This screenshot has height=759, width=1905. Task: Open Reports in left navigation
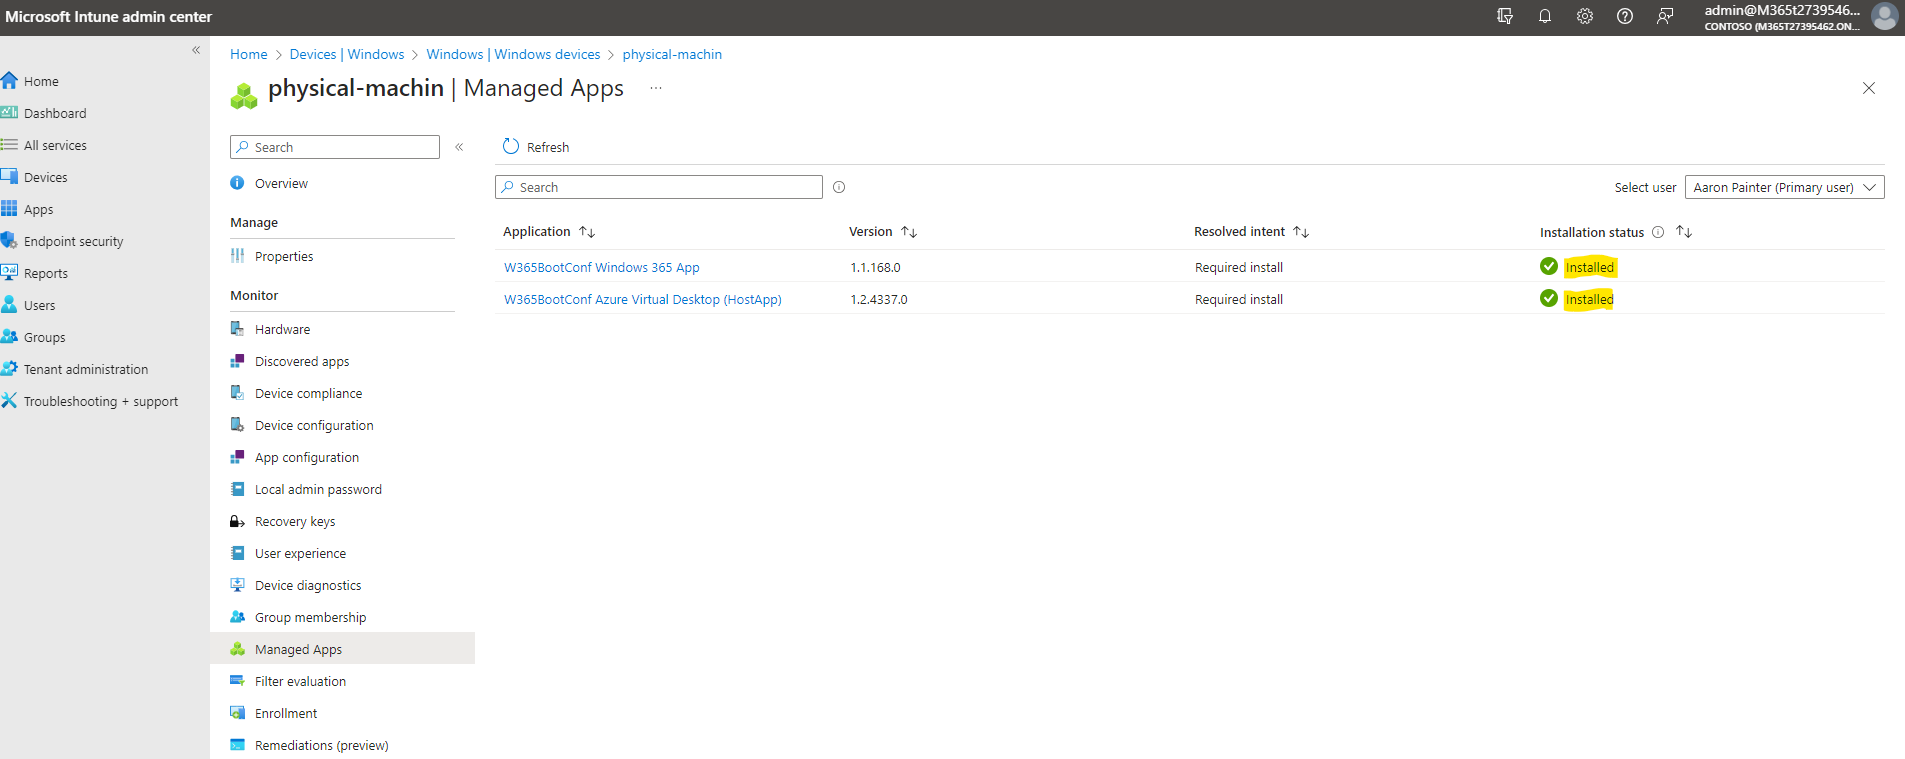tap(45, 273)
